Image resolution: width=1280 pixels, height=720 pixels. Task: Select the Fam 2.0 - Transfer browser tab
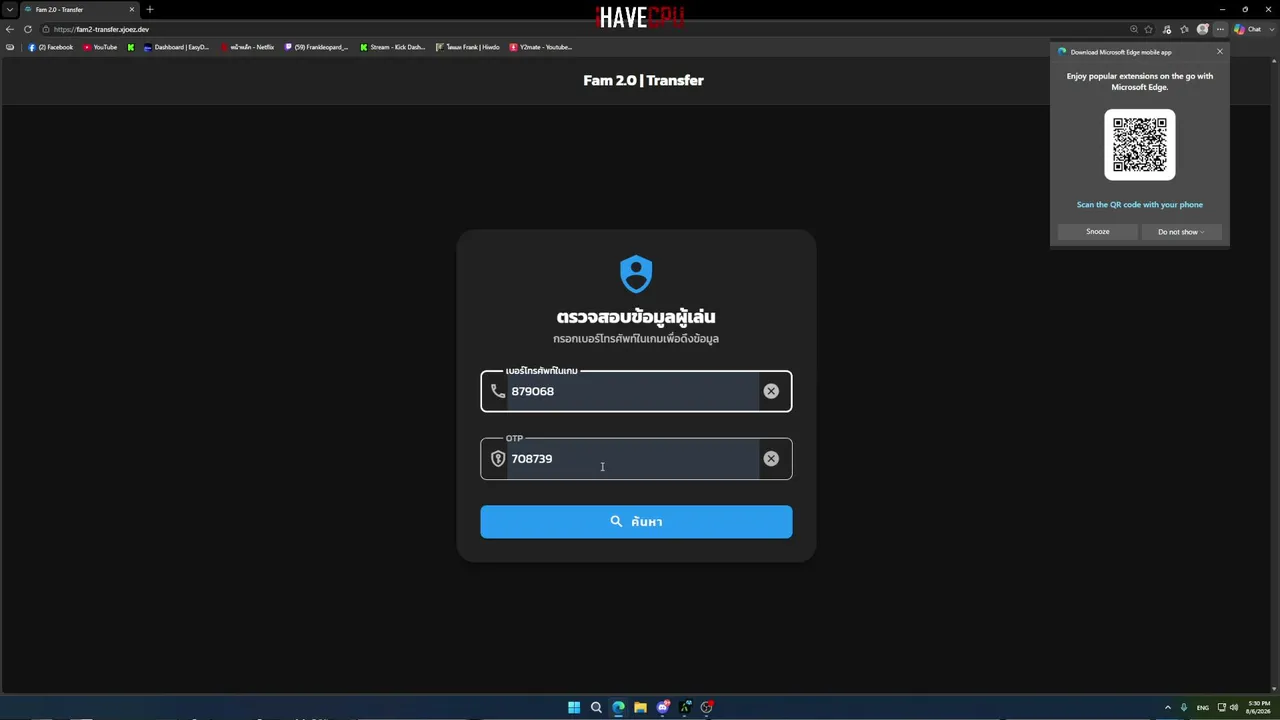pyautogui.click(x=78, y=9)
